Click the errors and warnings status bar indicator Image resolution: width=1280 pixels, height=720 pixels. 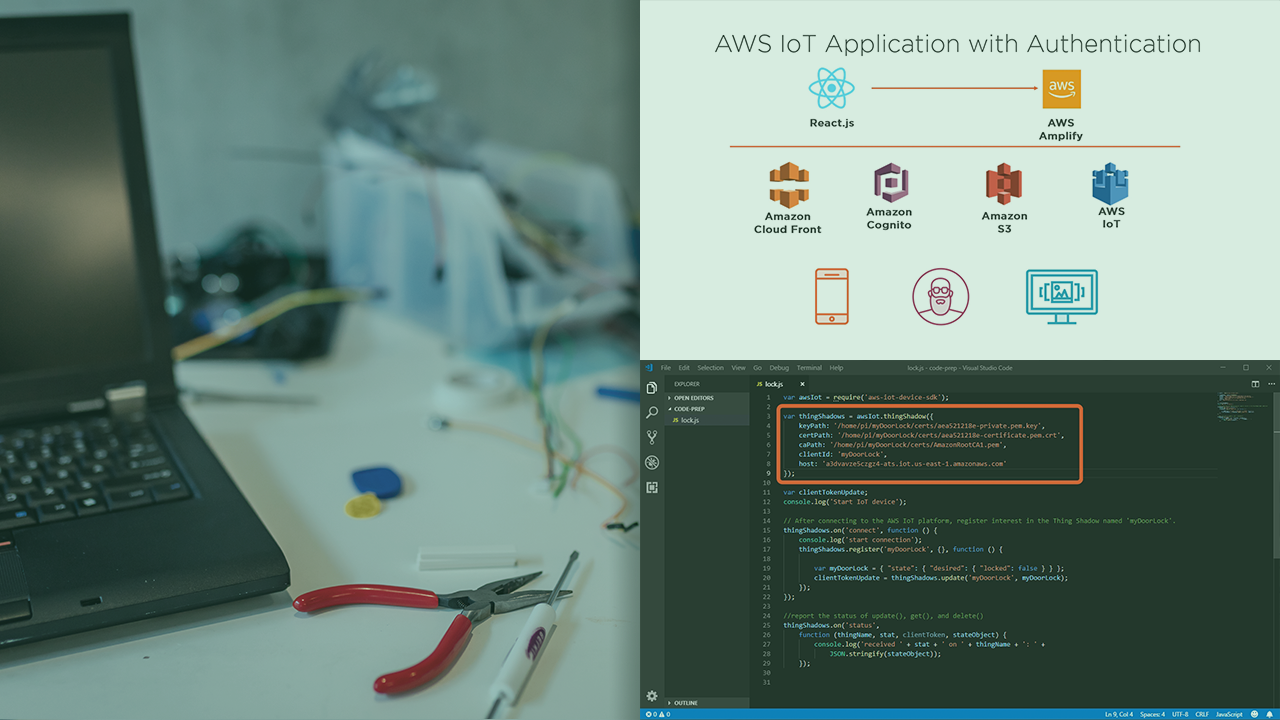coord(658,714)
